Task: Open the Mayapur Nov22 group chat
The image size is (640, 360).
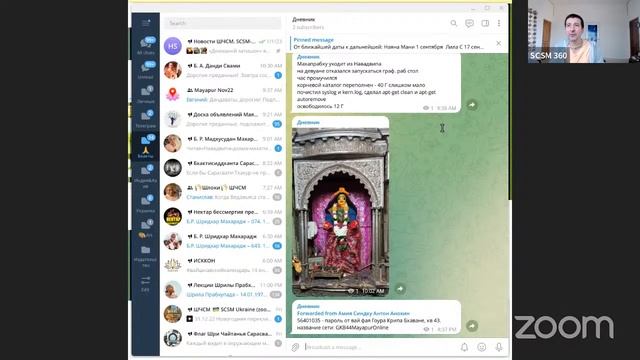Action: [222, 95]
